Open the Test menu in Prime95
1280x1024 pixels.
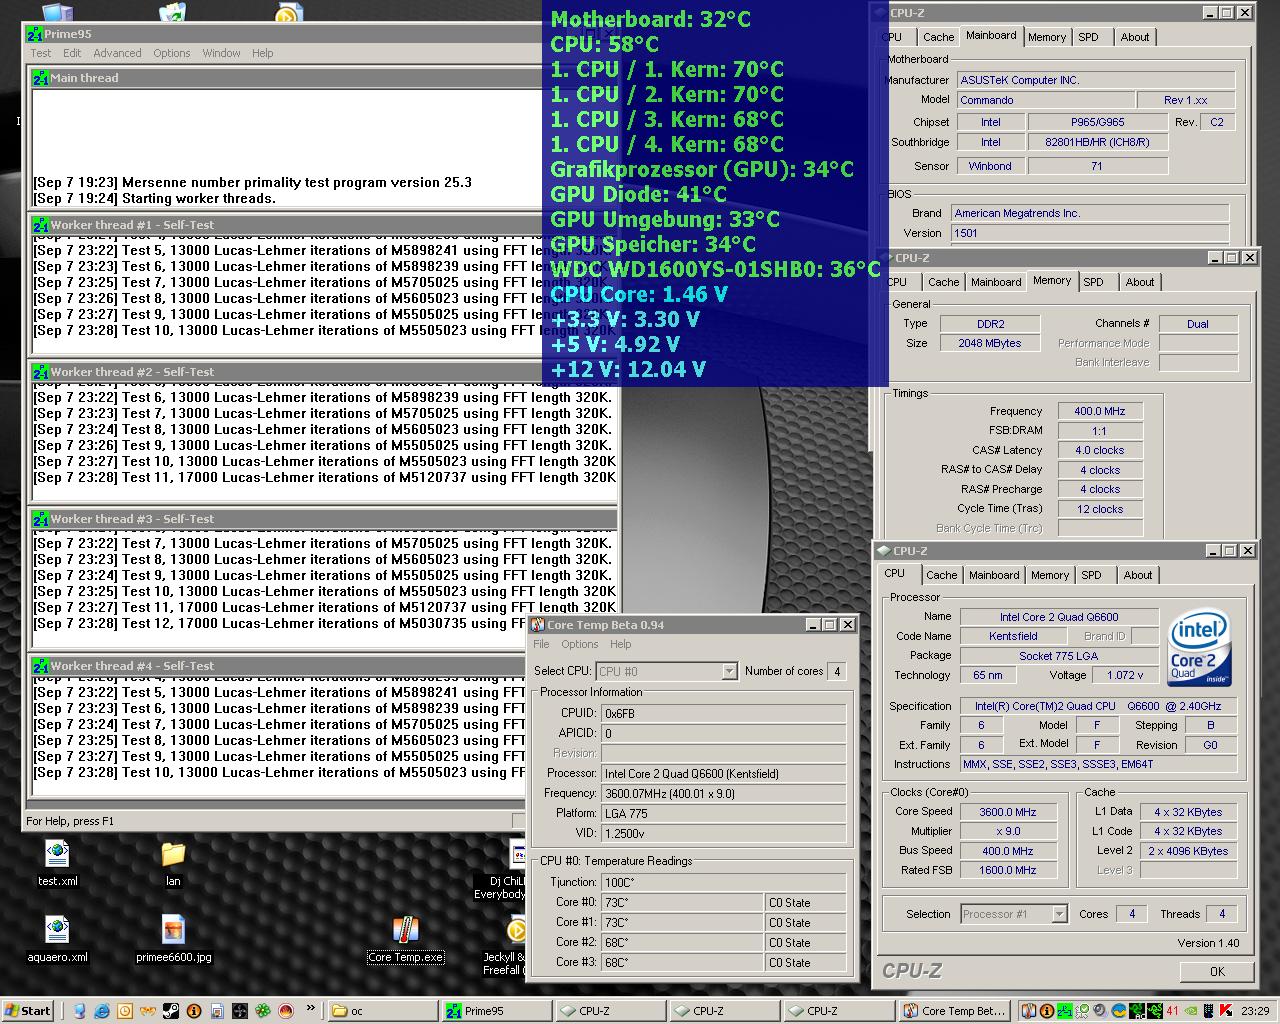click(x=41, y=53)
